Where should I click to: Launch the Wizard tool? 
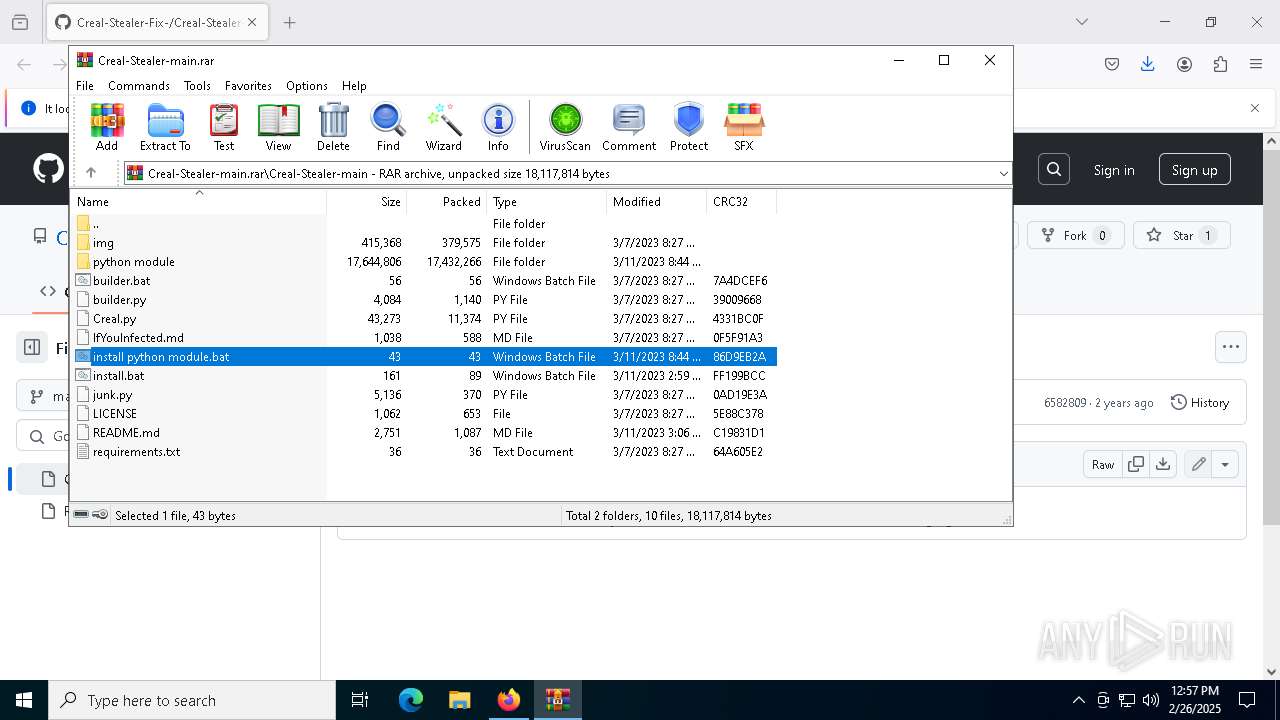pos(444,127)
